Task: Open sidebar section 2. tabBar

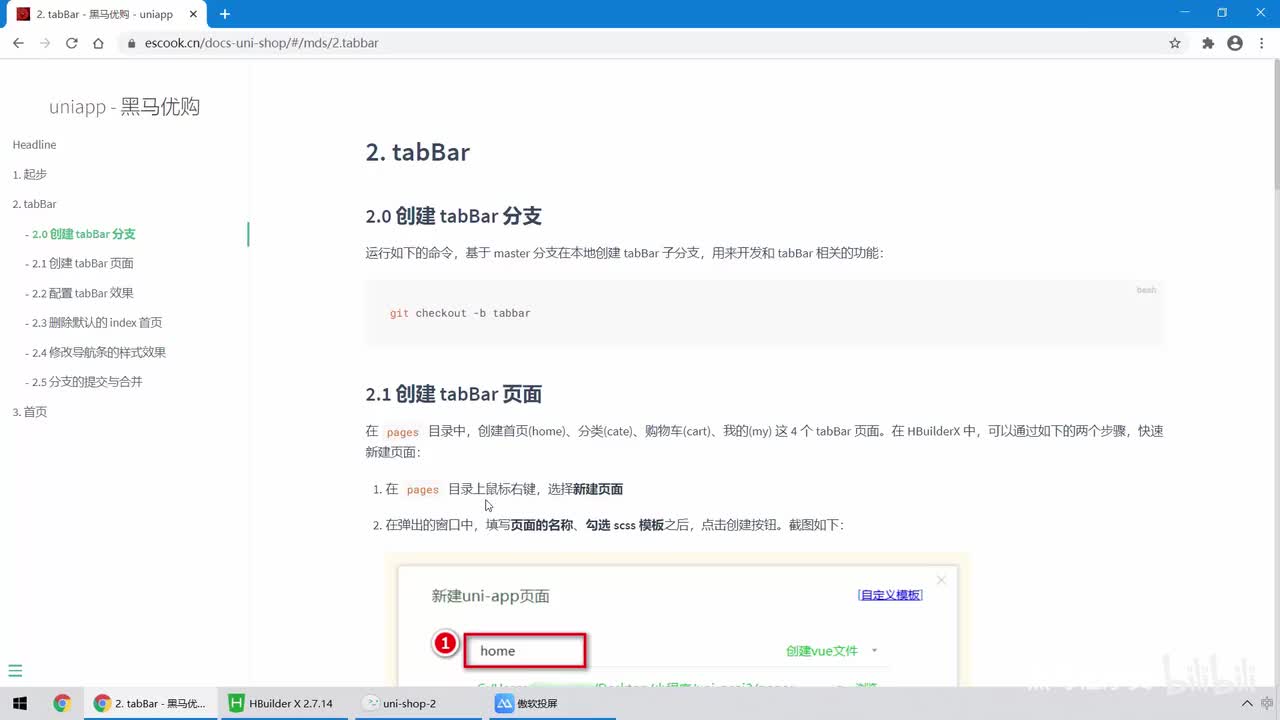Action: 34,204
